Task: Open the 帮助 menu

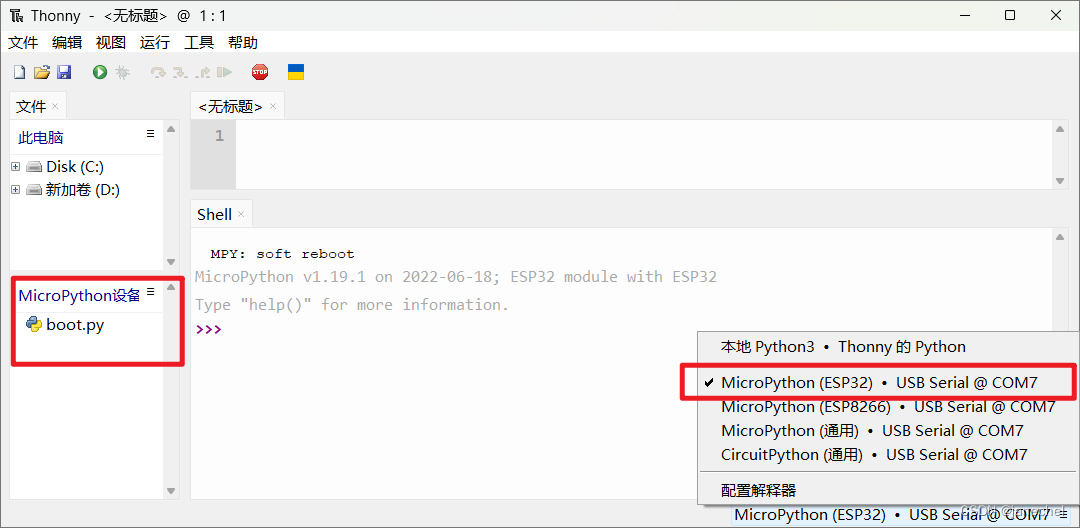Action: tap(243, 43)
